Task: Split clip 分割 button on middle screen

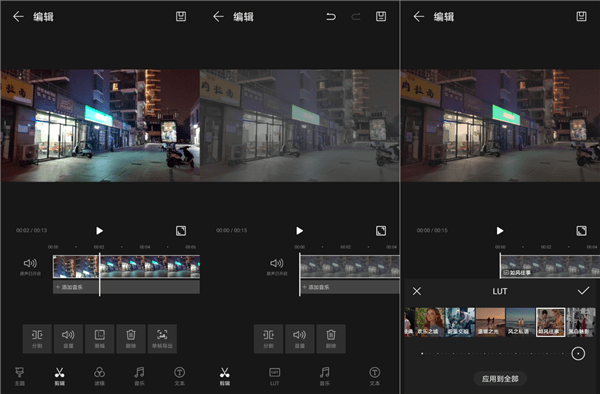Action: [268, 339]
